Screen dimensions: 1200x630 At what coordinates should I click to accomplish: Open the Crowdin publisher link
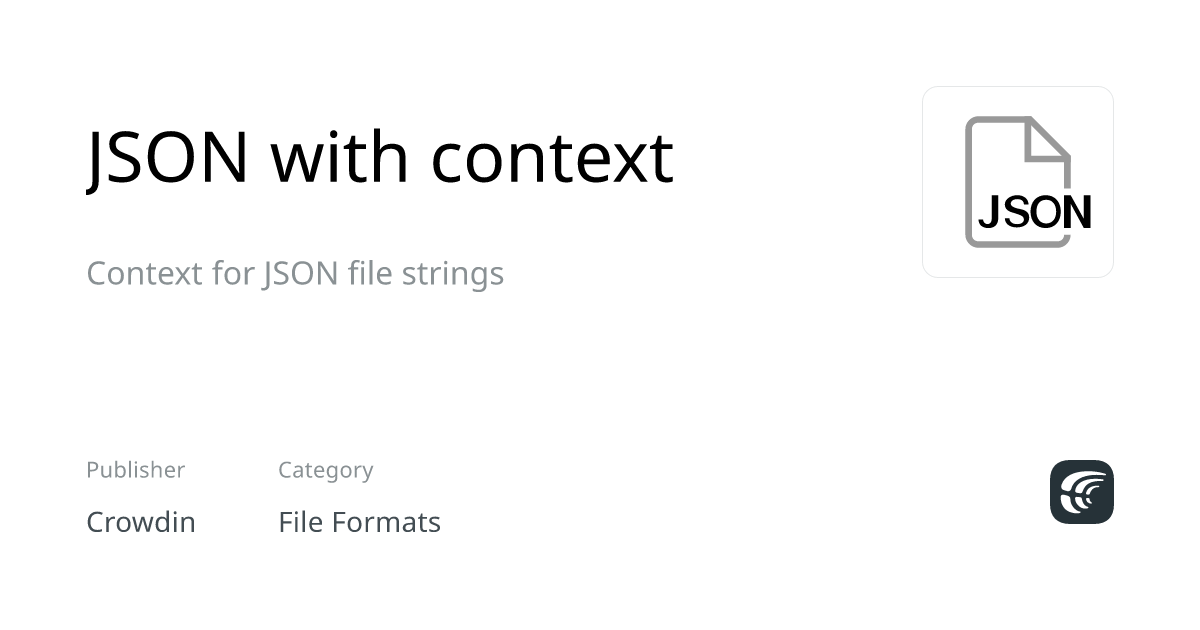click(141, 522)
